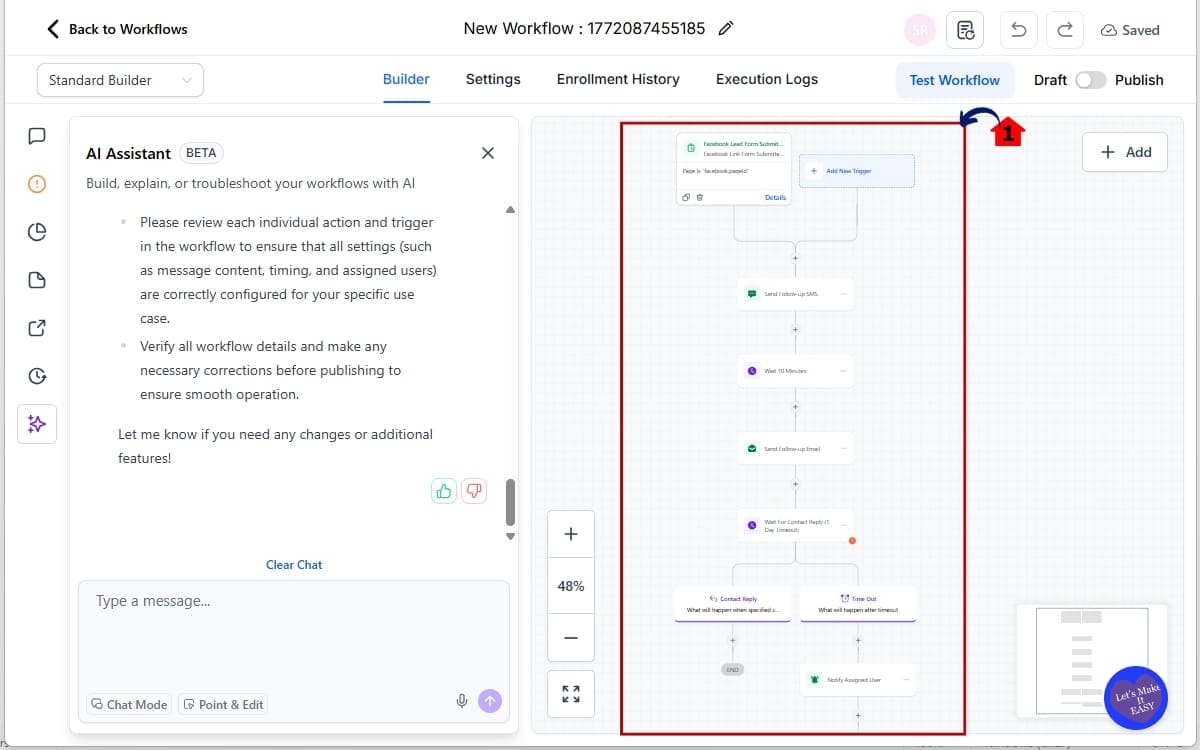Expand the Add button in canvas
Screen dimensions: 1200x750
coord(1124,152)
